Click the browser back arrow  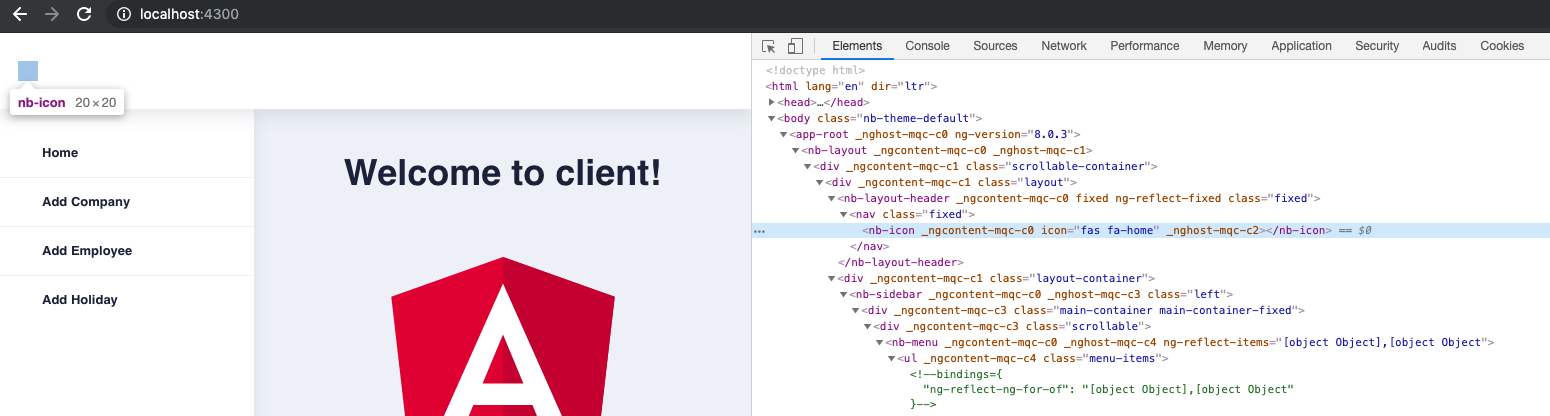pos(19,15)
